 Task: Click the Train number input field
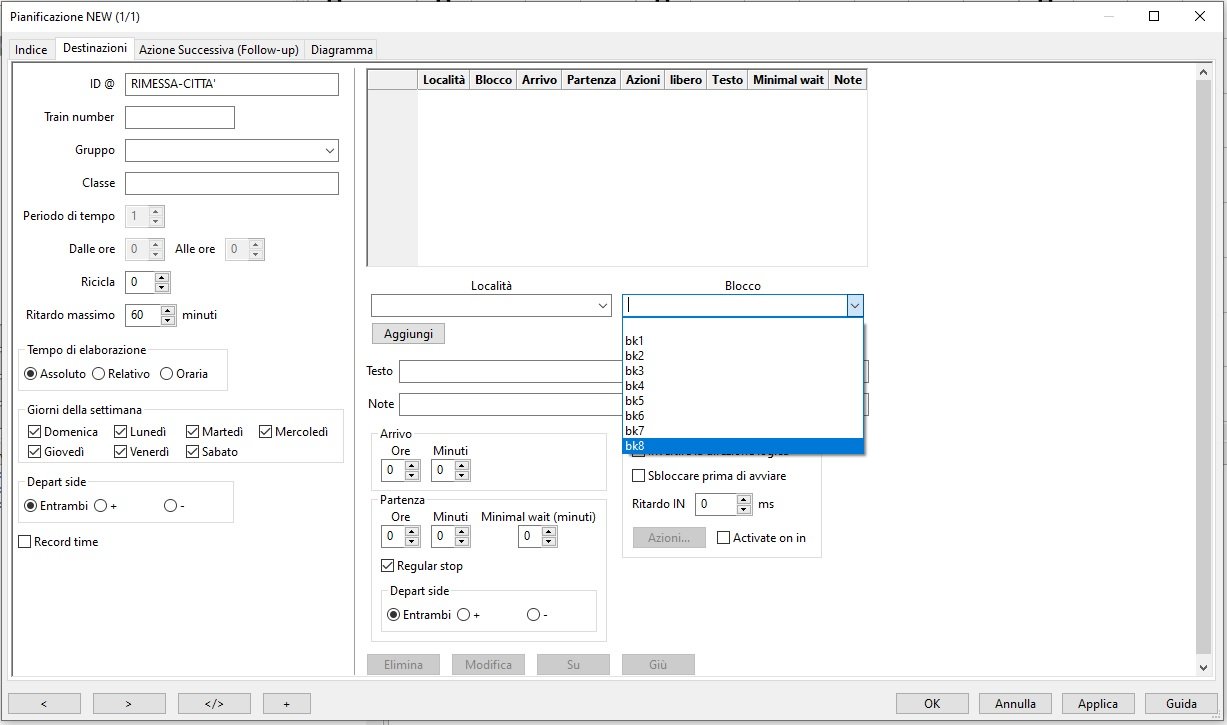click(180, 118)
